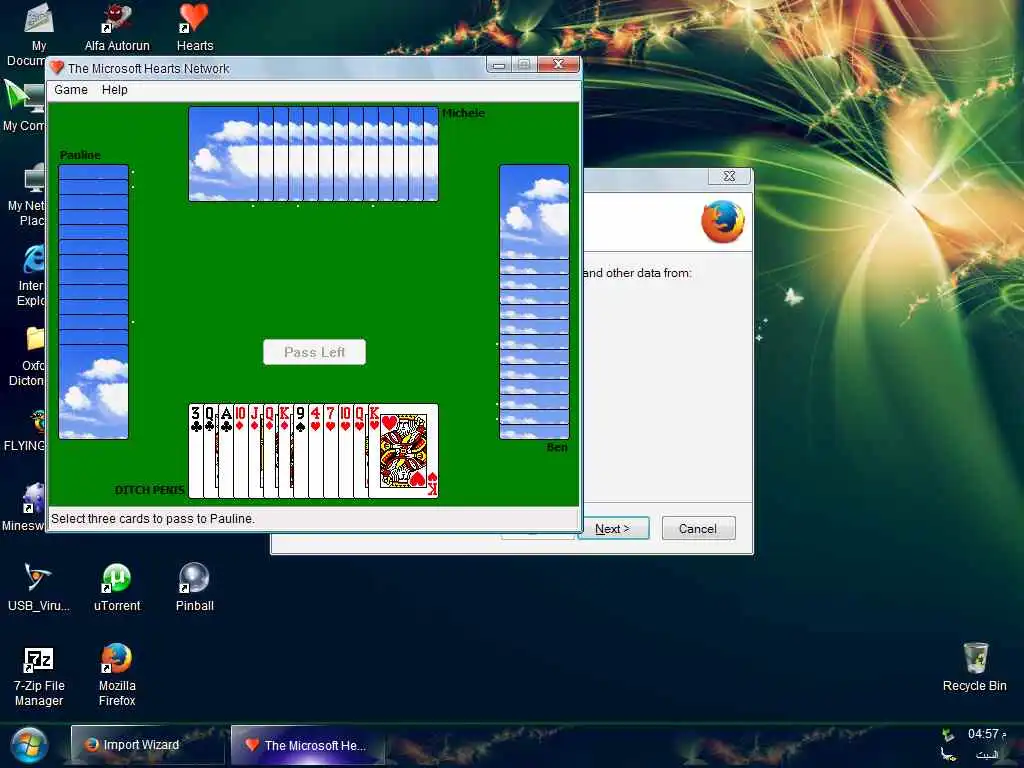This screenshot has width=1024, height=768.
Task: Switch to Import Wizard taskbar button
Action: click(x=147, y=745)
